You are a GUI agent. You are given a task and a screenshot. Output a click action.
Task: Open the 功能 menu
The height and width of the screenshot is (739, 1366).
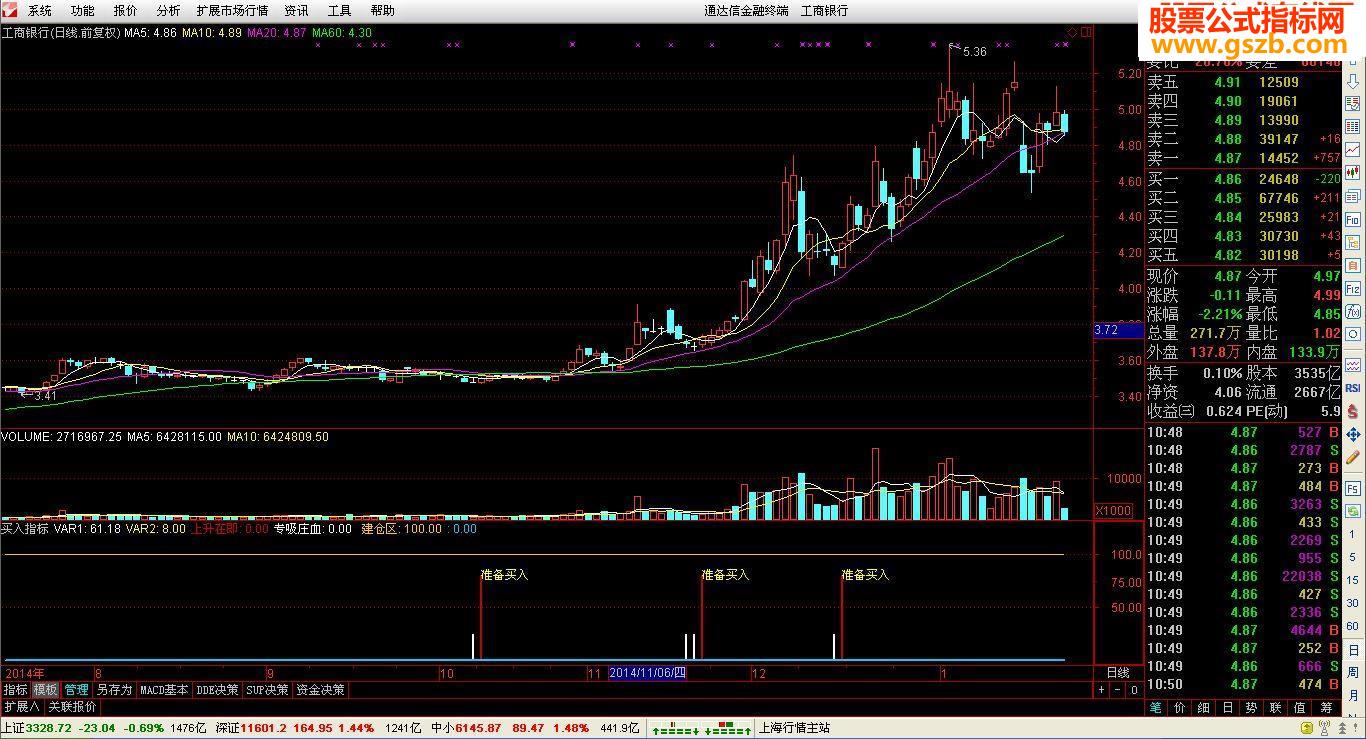[83, 11]
